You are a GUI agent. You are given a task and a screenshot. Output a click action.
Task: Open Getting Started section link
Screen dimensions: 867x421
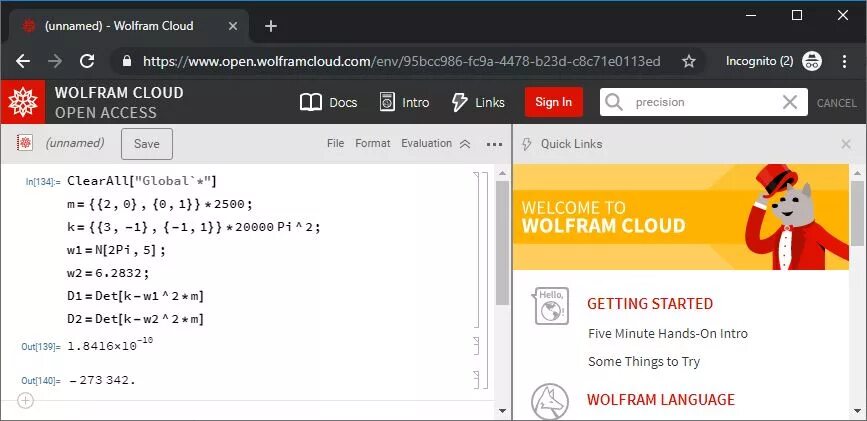click(x=650, y=304)
